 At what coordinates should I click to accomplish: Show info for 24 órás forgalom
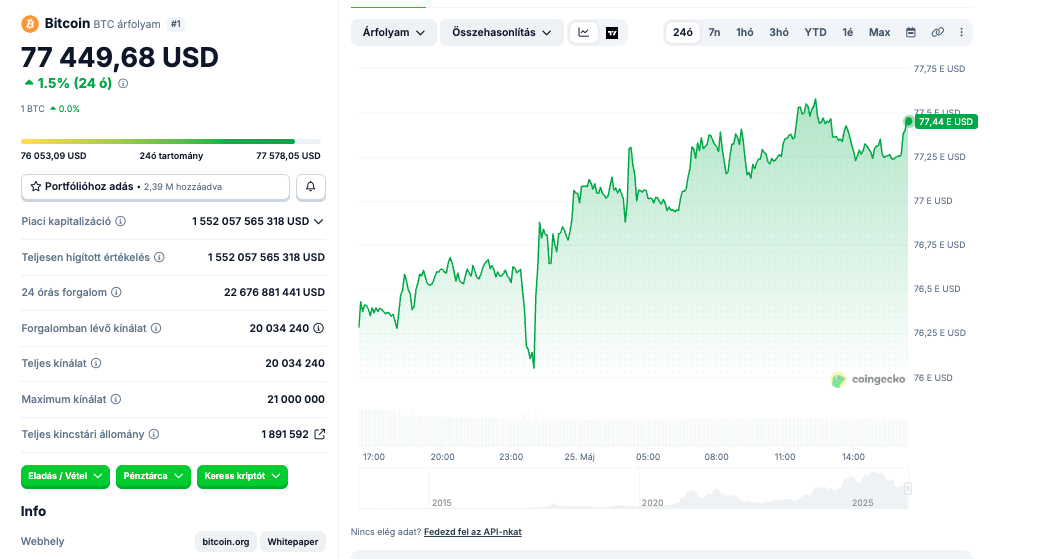116,292
